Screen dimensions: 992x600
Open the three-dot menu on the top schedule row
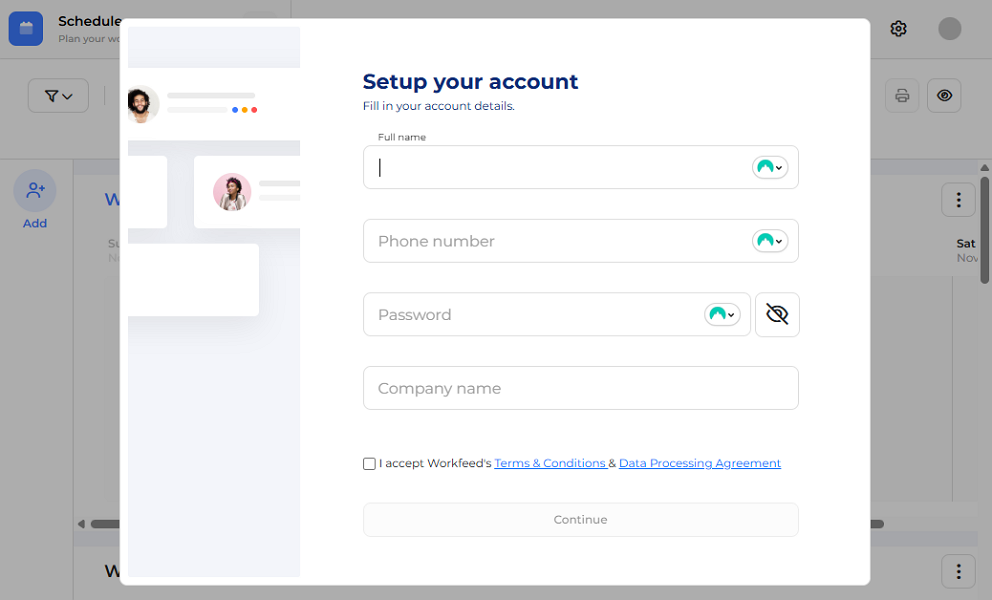958,199
